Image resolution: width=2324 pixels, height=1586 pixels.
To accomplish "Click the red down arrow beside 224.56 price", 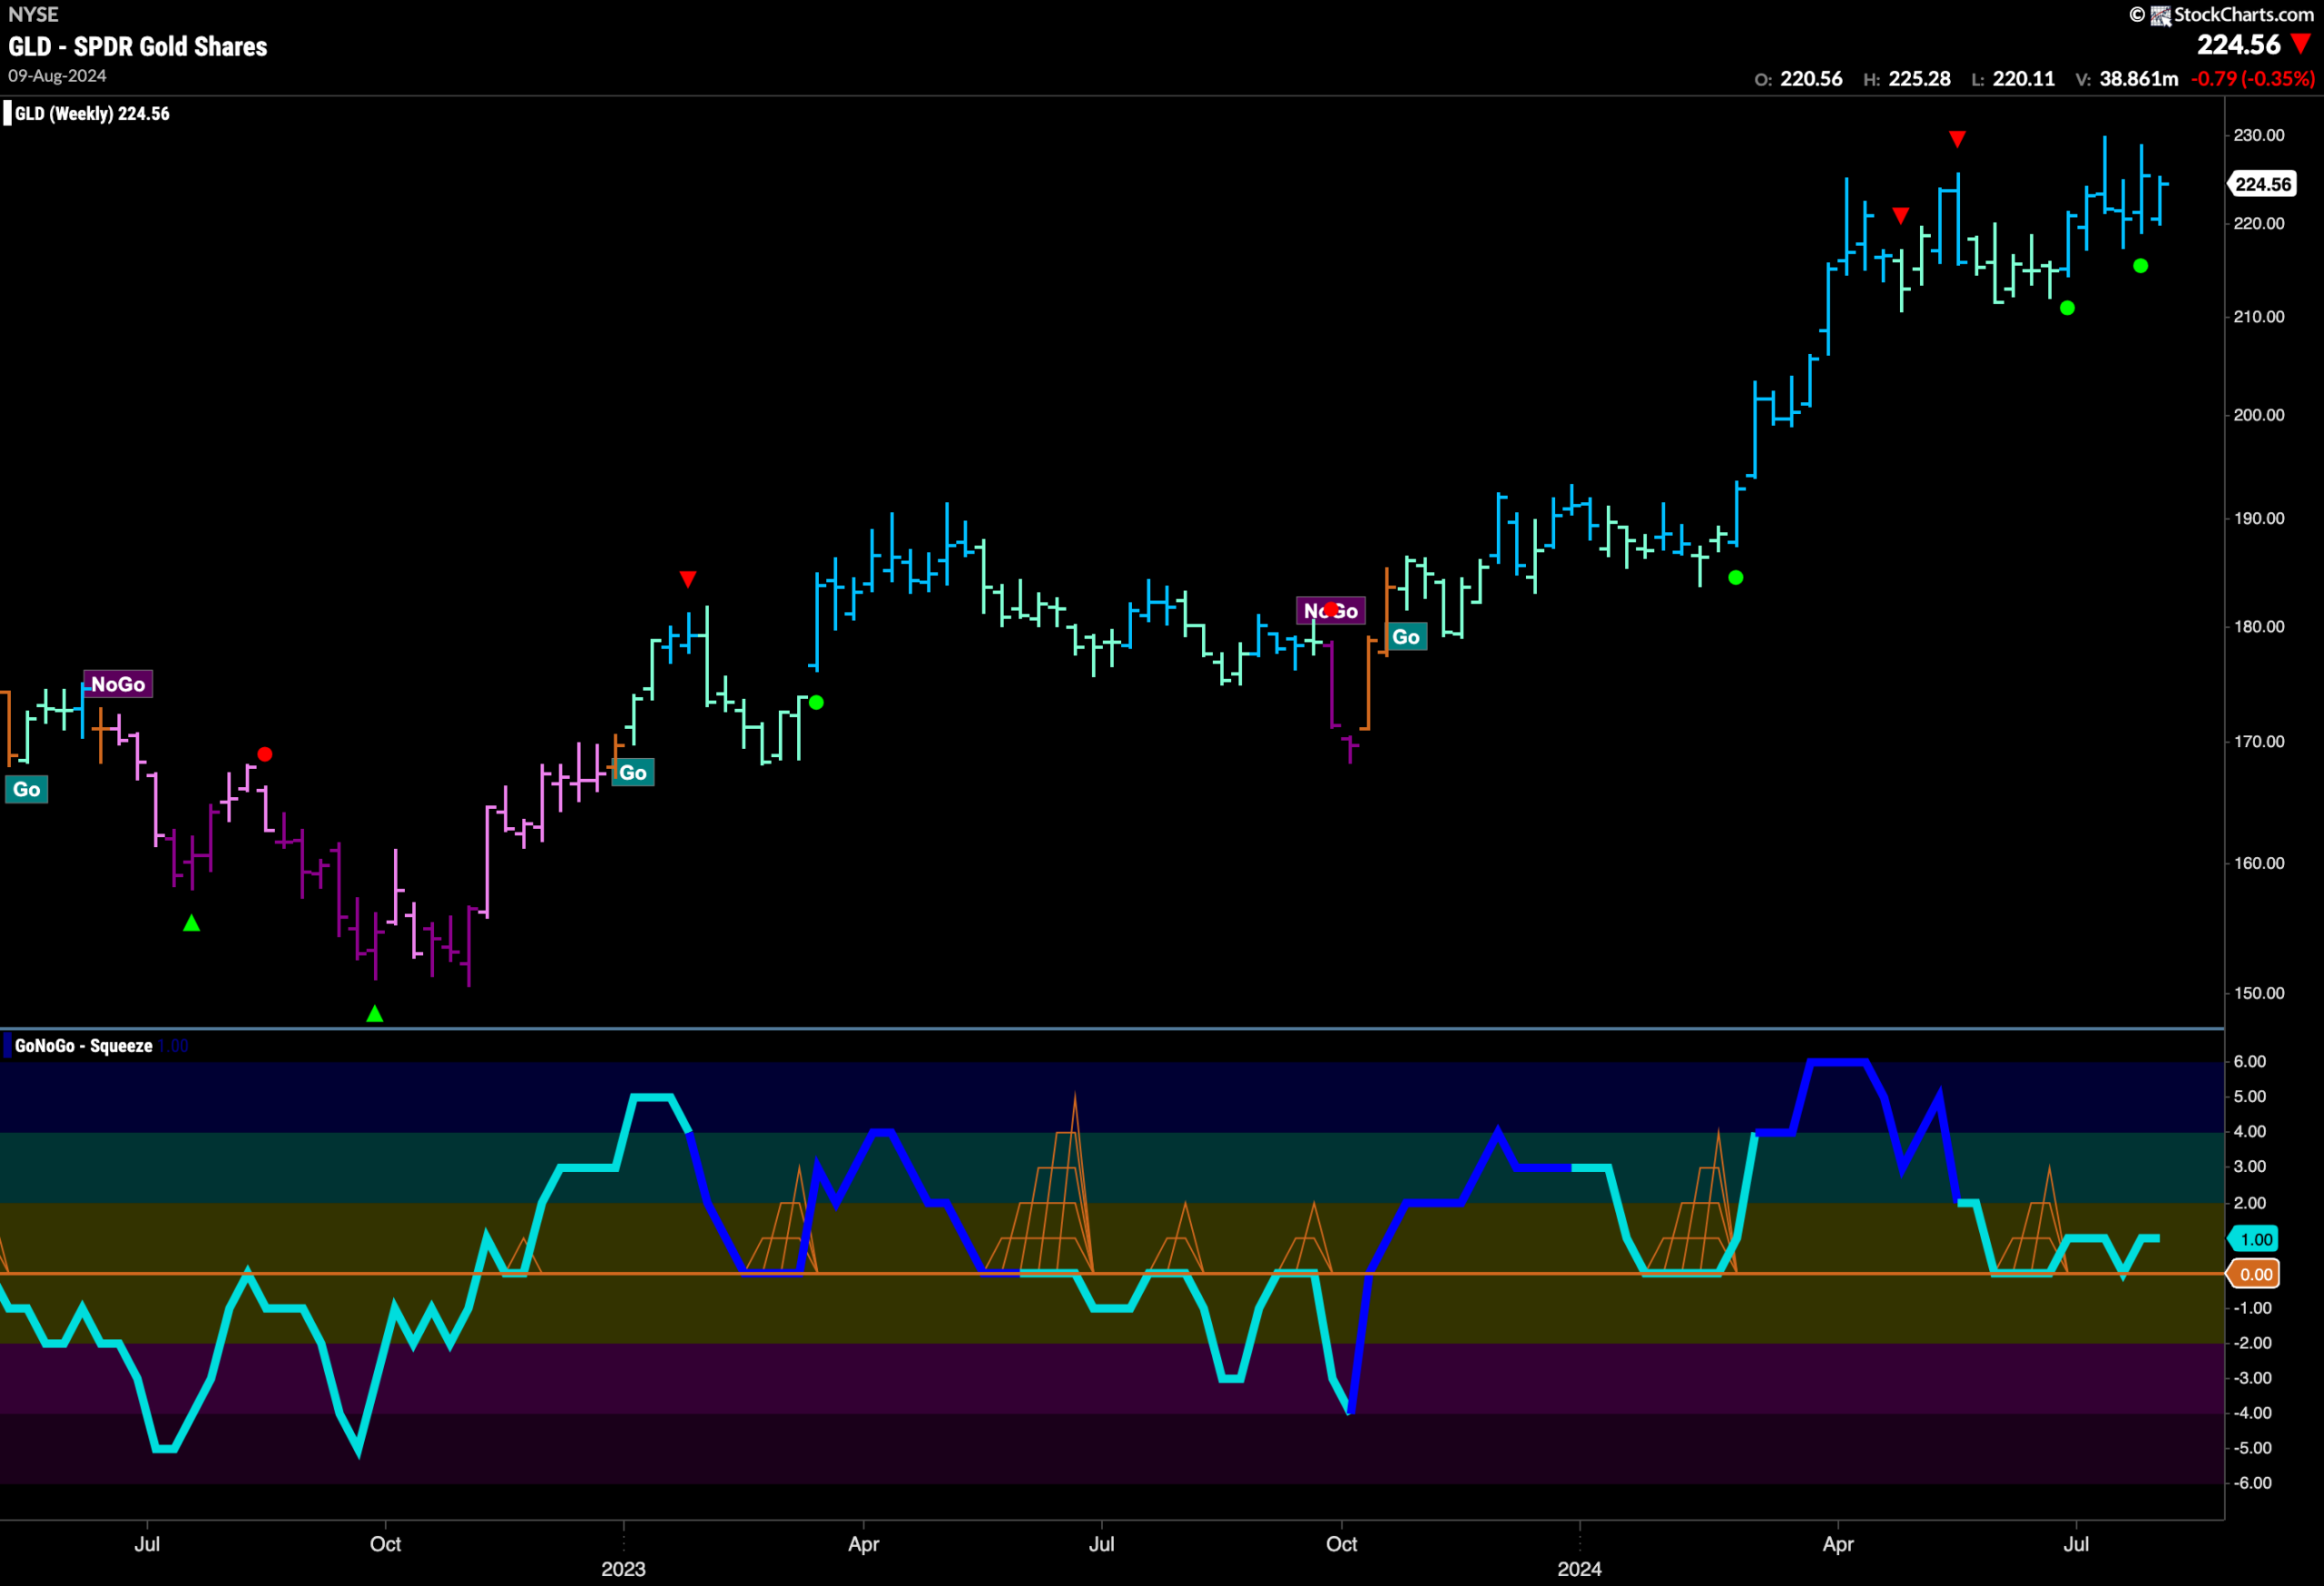I will coord(2300,44).
